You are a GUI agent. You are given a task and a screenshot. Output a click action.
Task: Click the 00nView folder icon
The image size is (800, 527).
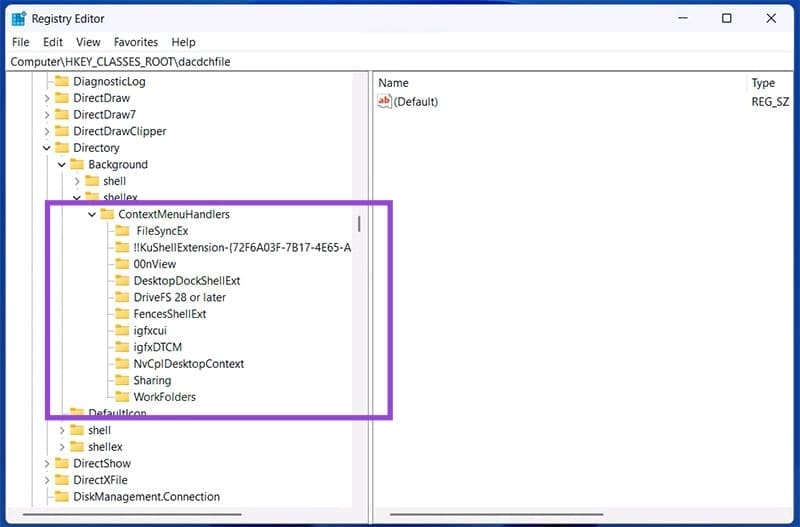pos(122,264)
